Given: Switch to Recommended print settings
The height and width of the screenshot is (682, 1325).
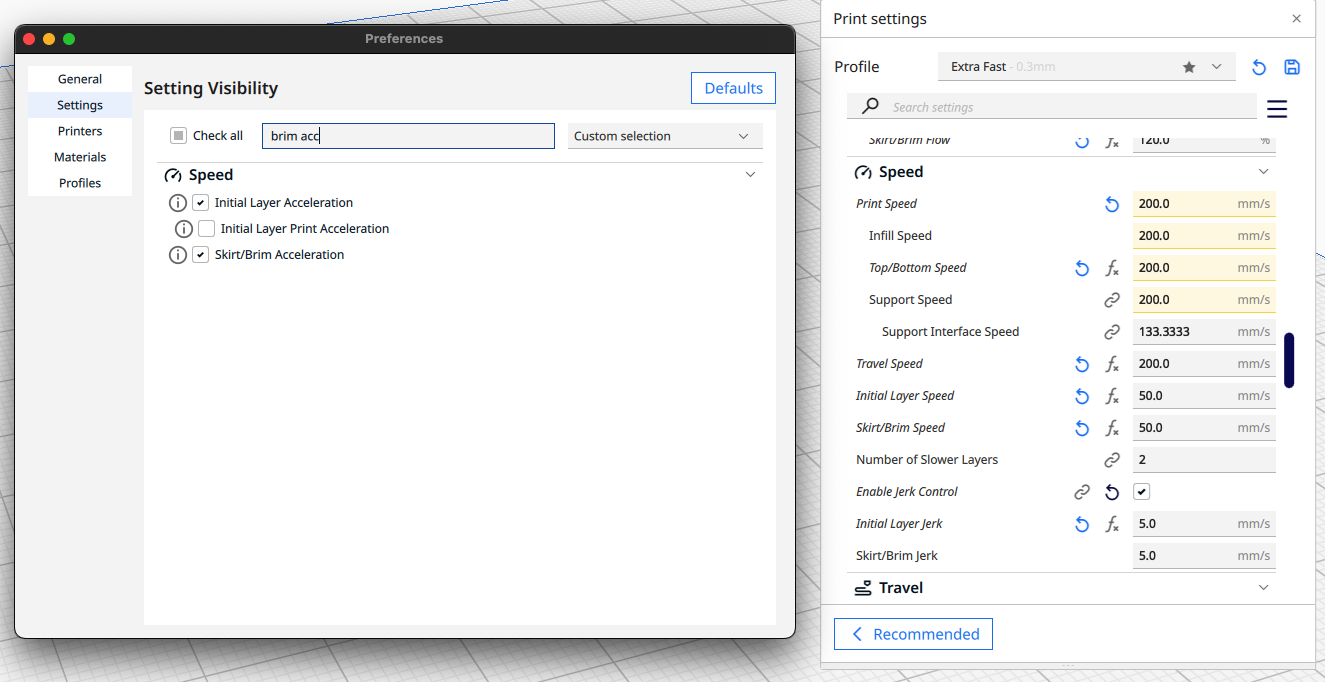Looking at the screenshot, I should (912, 633).
